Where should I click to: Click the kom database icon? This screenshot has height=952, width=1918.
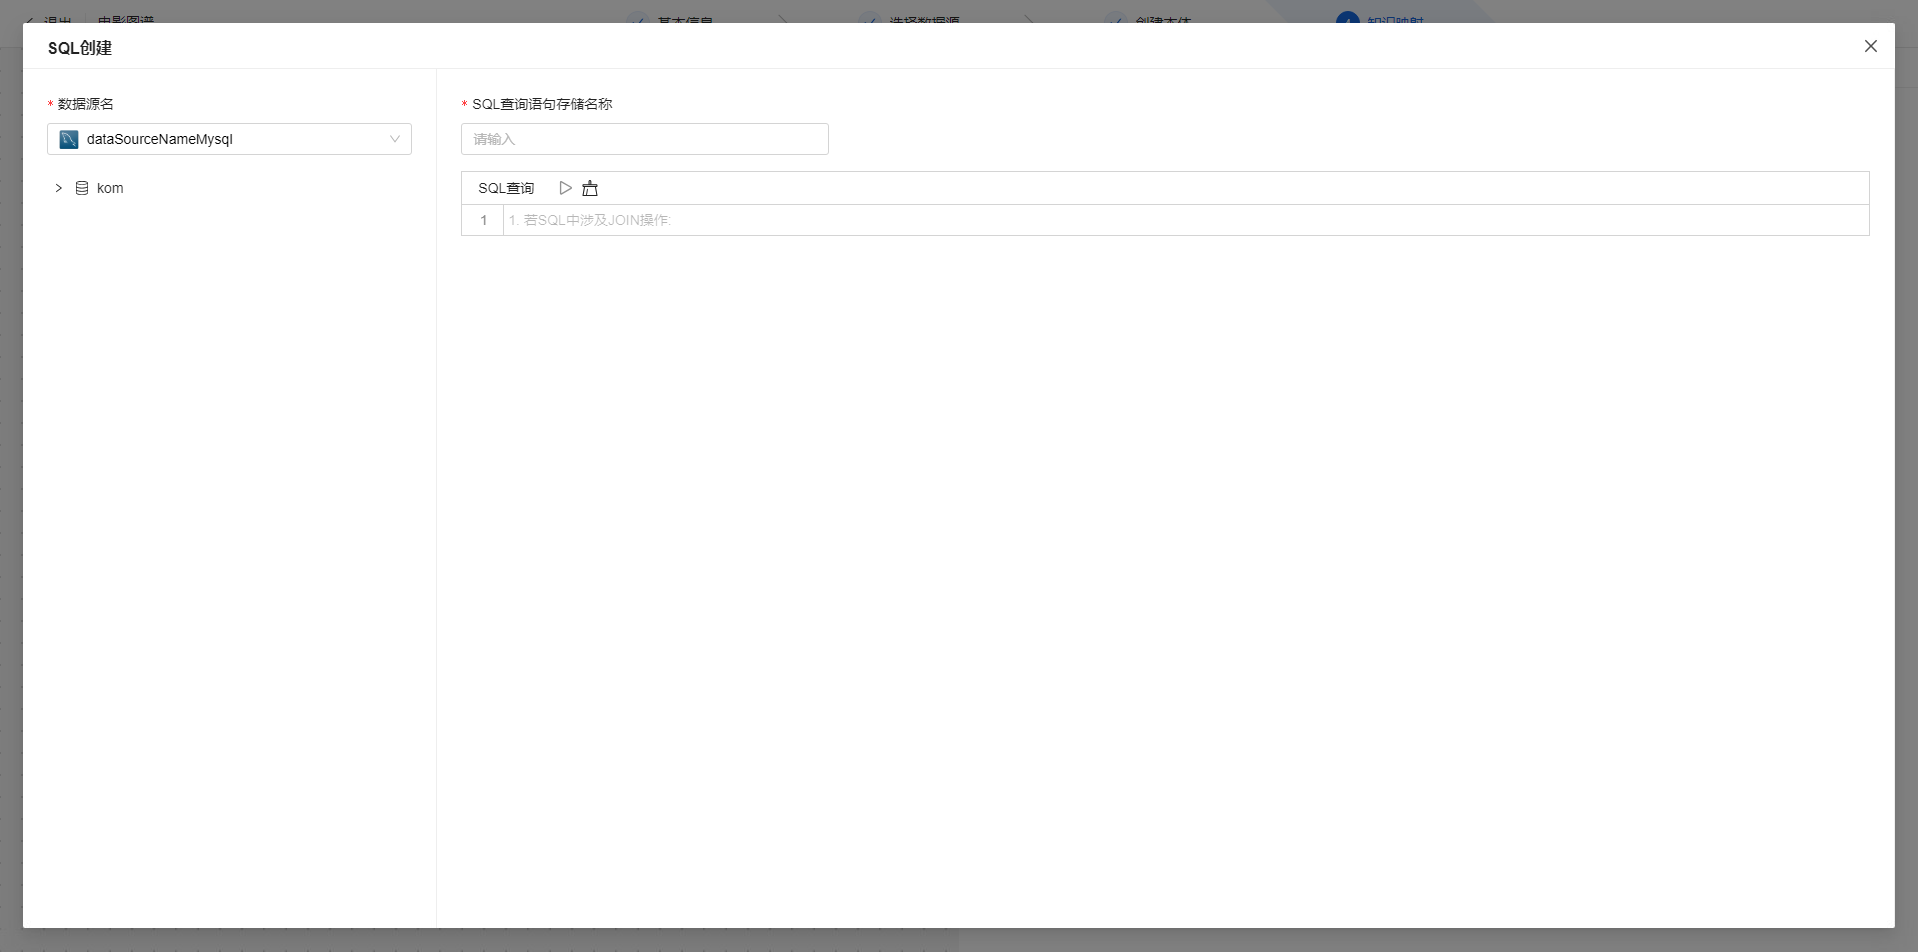click(x=82, y=188)
